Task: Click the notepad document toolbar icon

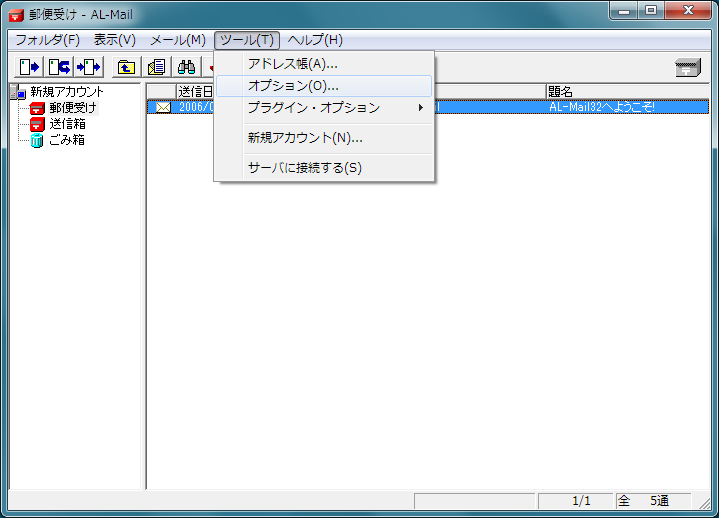Action: (156, 67)
